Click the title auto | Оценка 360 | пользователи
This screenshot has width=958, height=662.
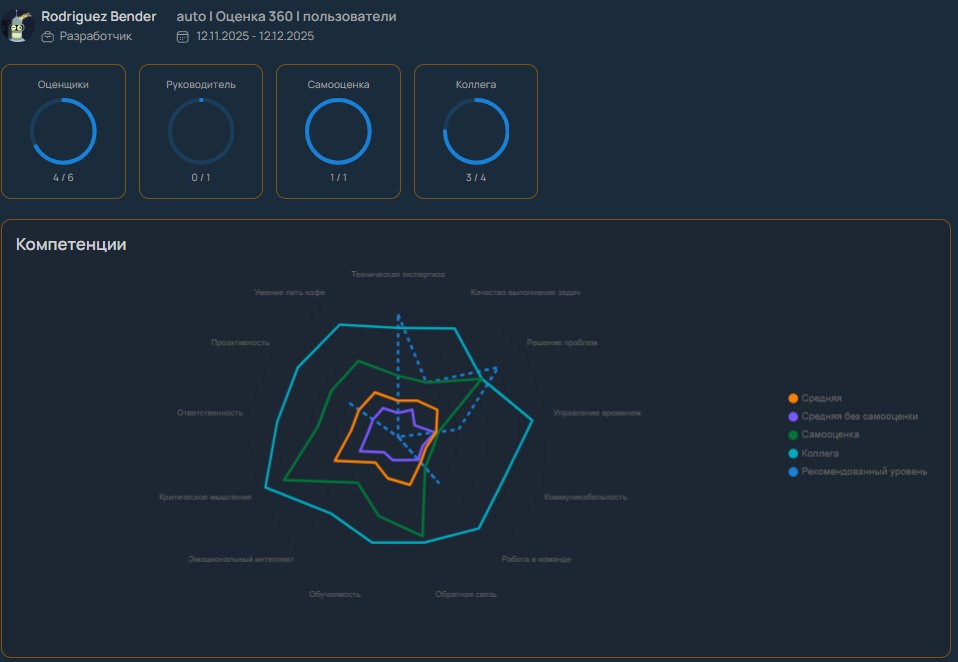[x=286, y=17]
